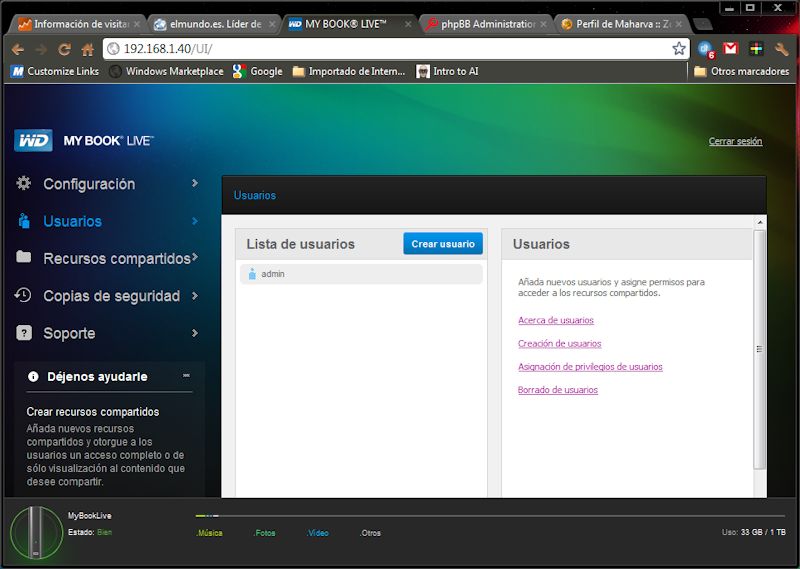
Task: Expand the Soporte menu arrow
Action: coord(194,333)
